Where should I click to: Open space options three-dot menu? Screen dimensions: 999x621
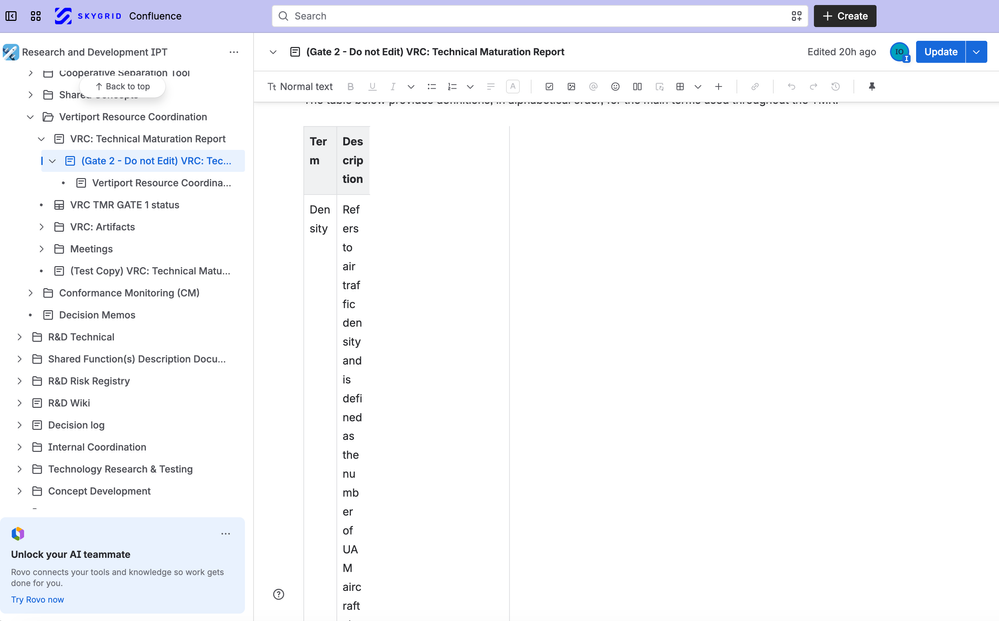234,52
